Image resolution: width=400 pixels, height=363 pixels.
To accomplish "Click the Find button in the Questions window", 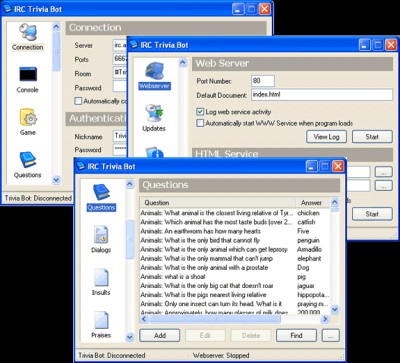I will click(x=296, y=335).
